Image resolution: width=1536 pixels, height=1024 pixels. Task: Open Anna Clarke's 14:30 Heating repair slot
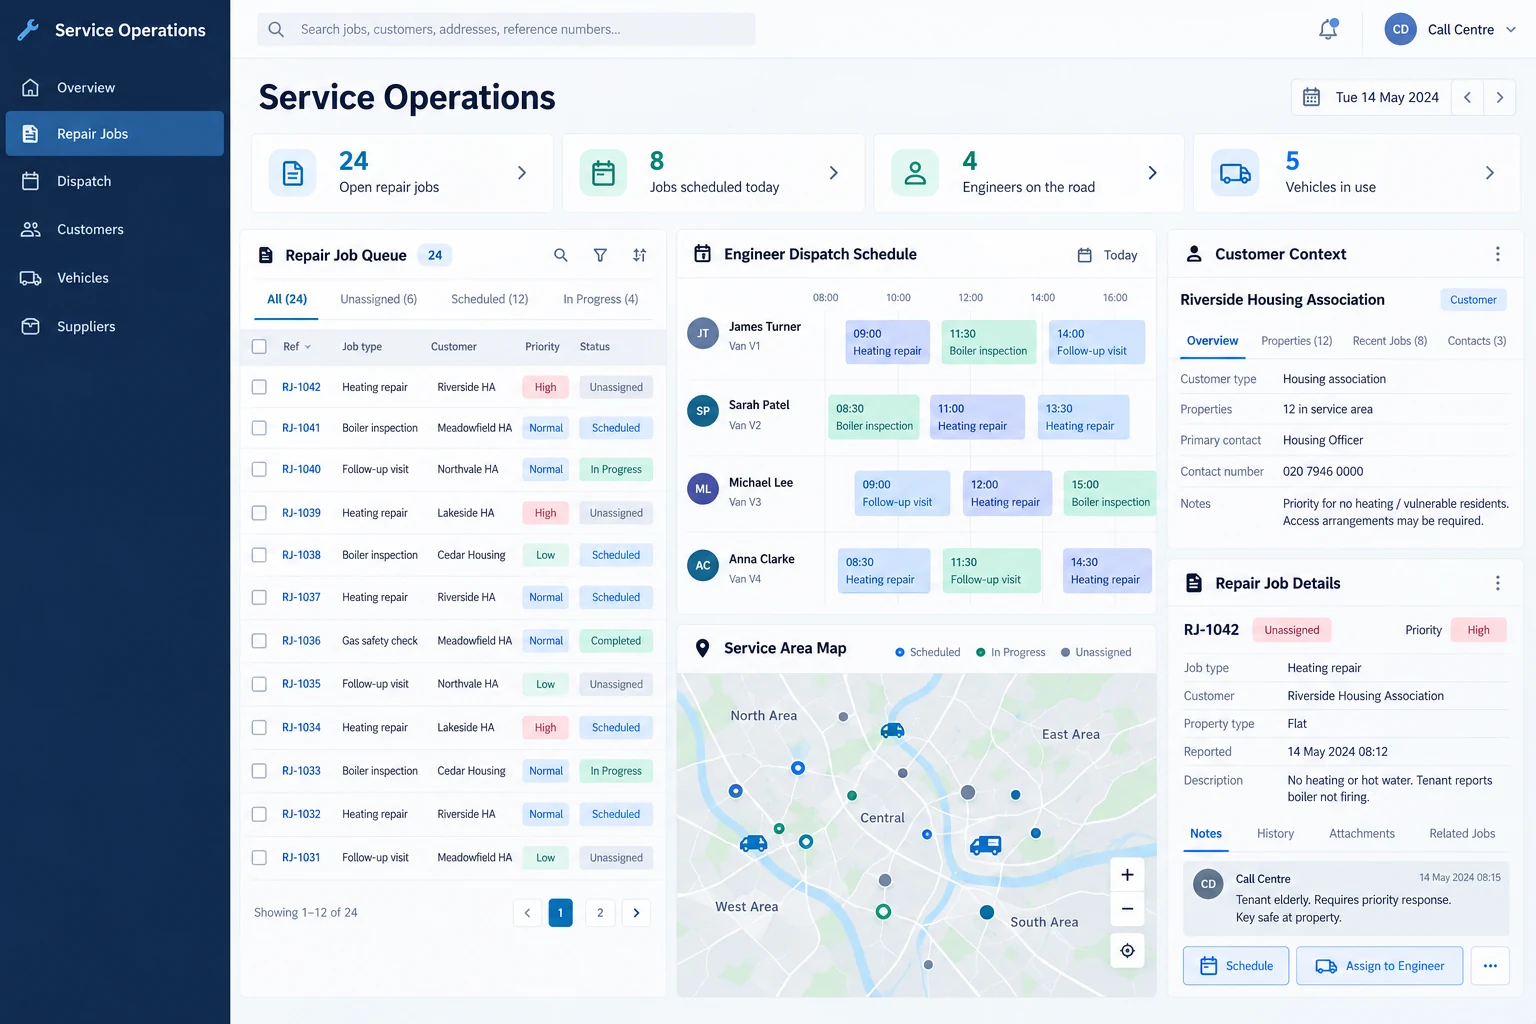[x=1107, y=571]
